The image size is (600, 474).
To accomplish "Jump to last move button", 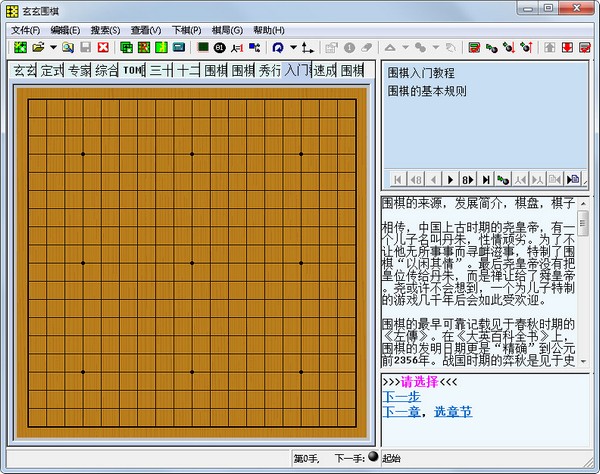I will tap(486, 179).
